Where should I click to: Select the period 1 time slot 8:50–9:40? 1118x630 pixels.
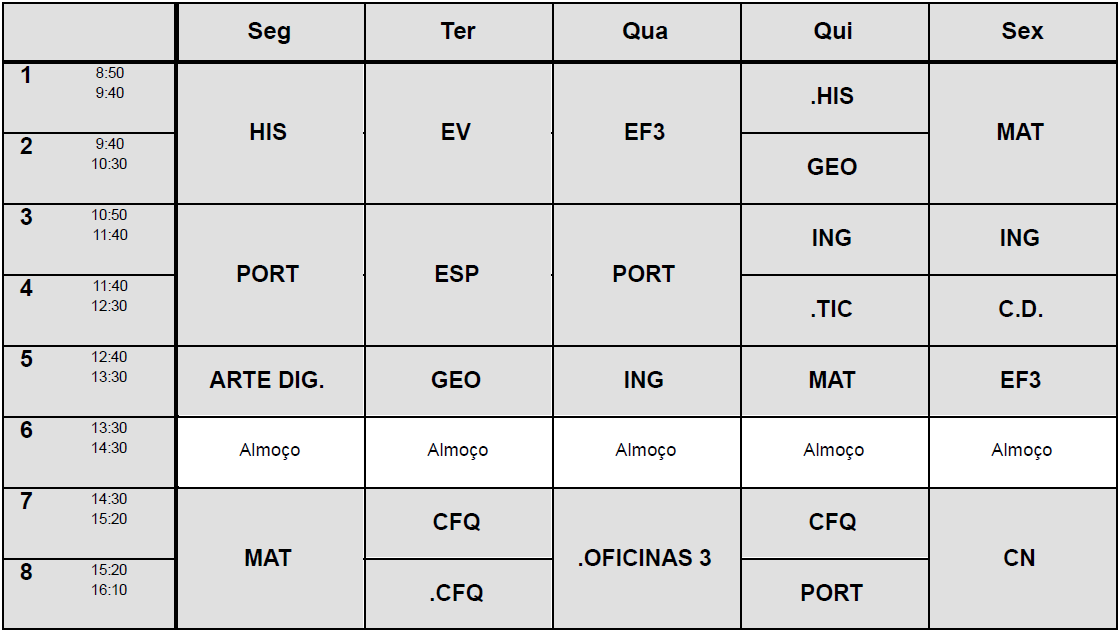pos(110,83)
